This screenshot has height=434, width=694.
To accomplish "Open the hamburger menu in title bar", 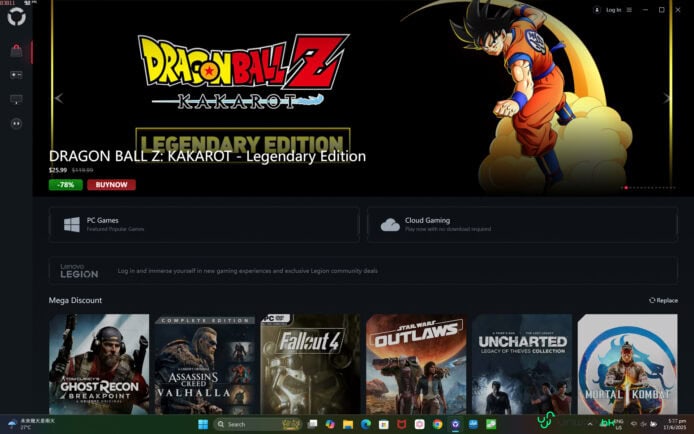I will click(629, 10).
